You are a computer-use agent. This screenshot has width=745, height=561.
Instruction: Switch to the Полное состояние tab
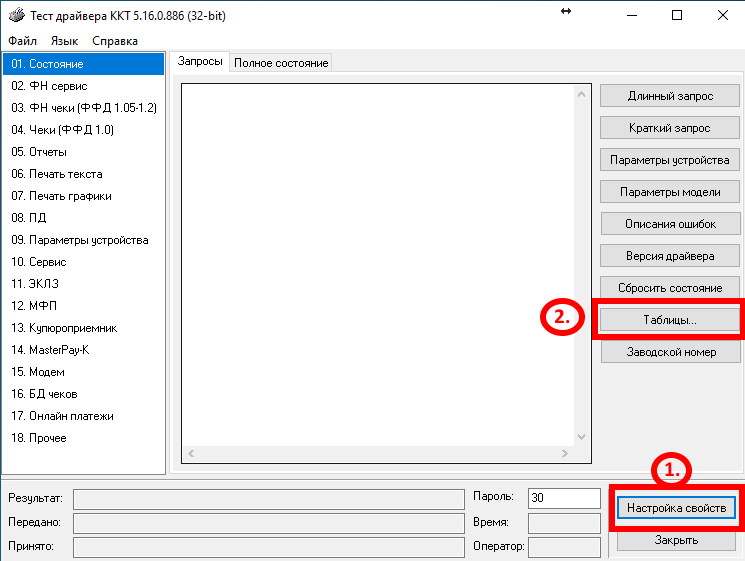pos(281,63)
